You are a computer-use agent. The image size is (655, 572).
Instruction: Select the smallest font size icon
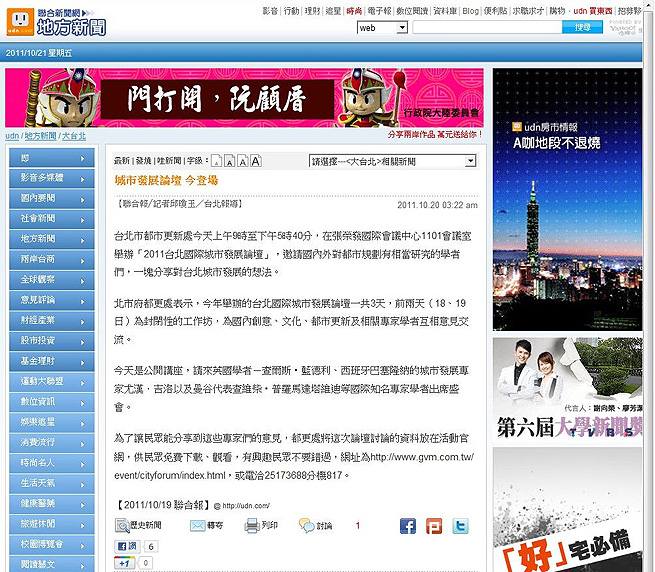pos(216,162)
